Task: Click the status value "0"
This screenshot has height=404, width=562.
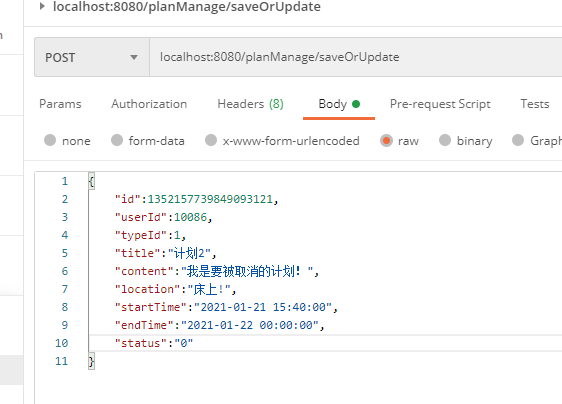Action: (x=184, y=343)
